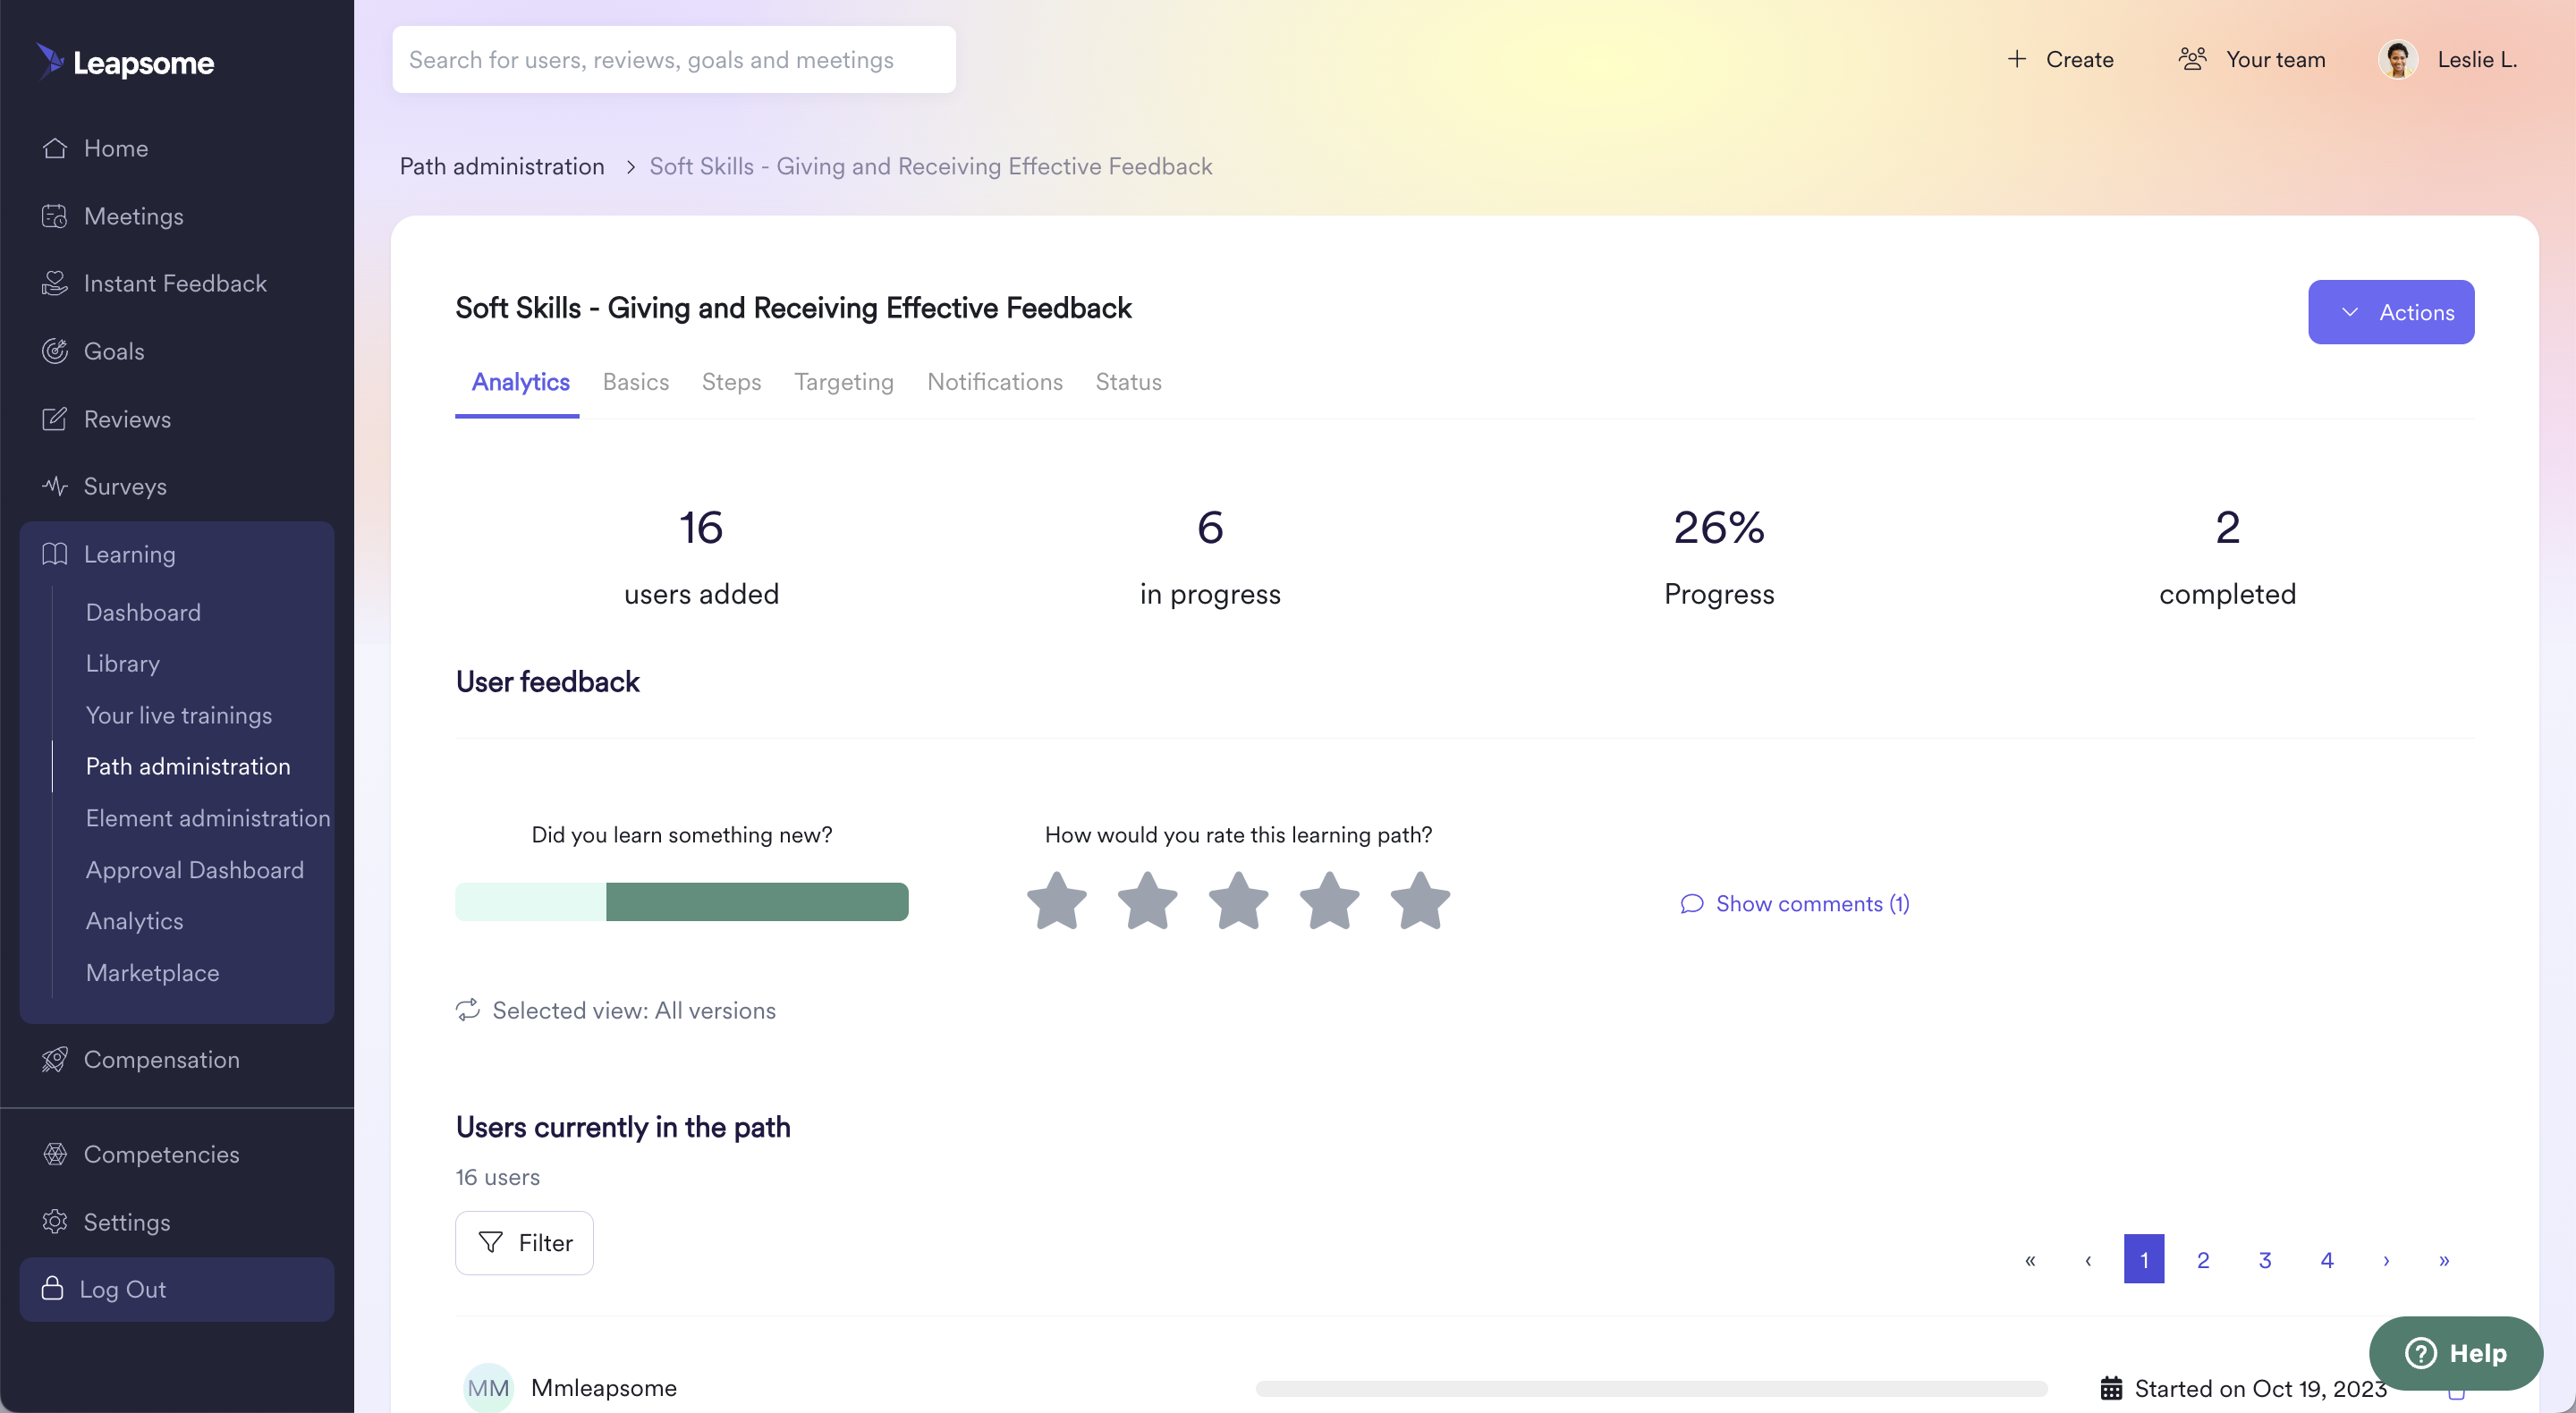The height and width of the screenshot is (1413, 2576).
Task: Select the Analytics tab
Action: click(x=520, y=382)
